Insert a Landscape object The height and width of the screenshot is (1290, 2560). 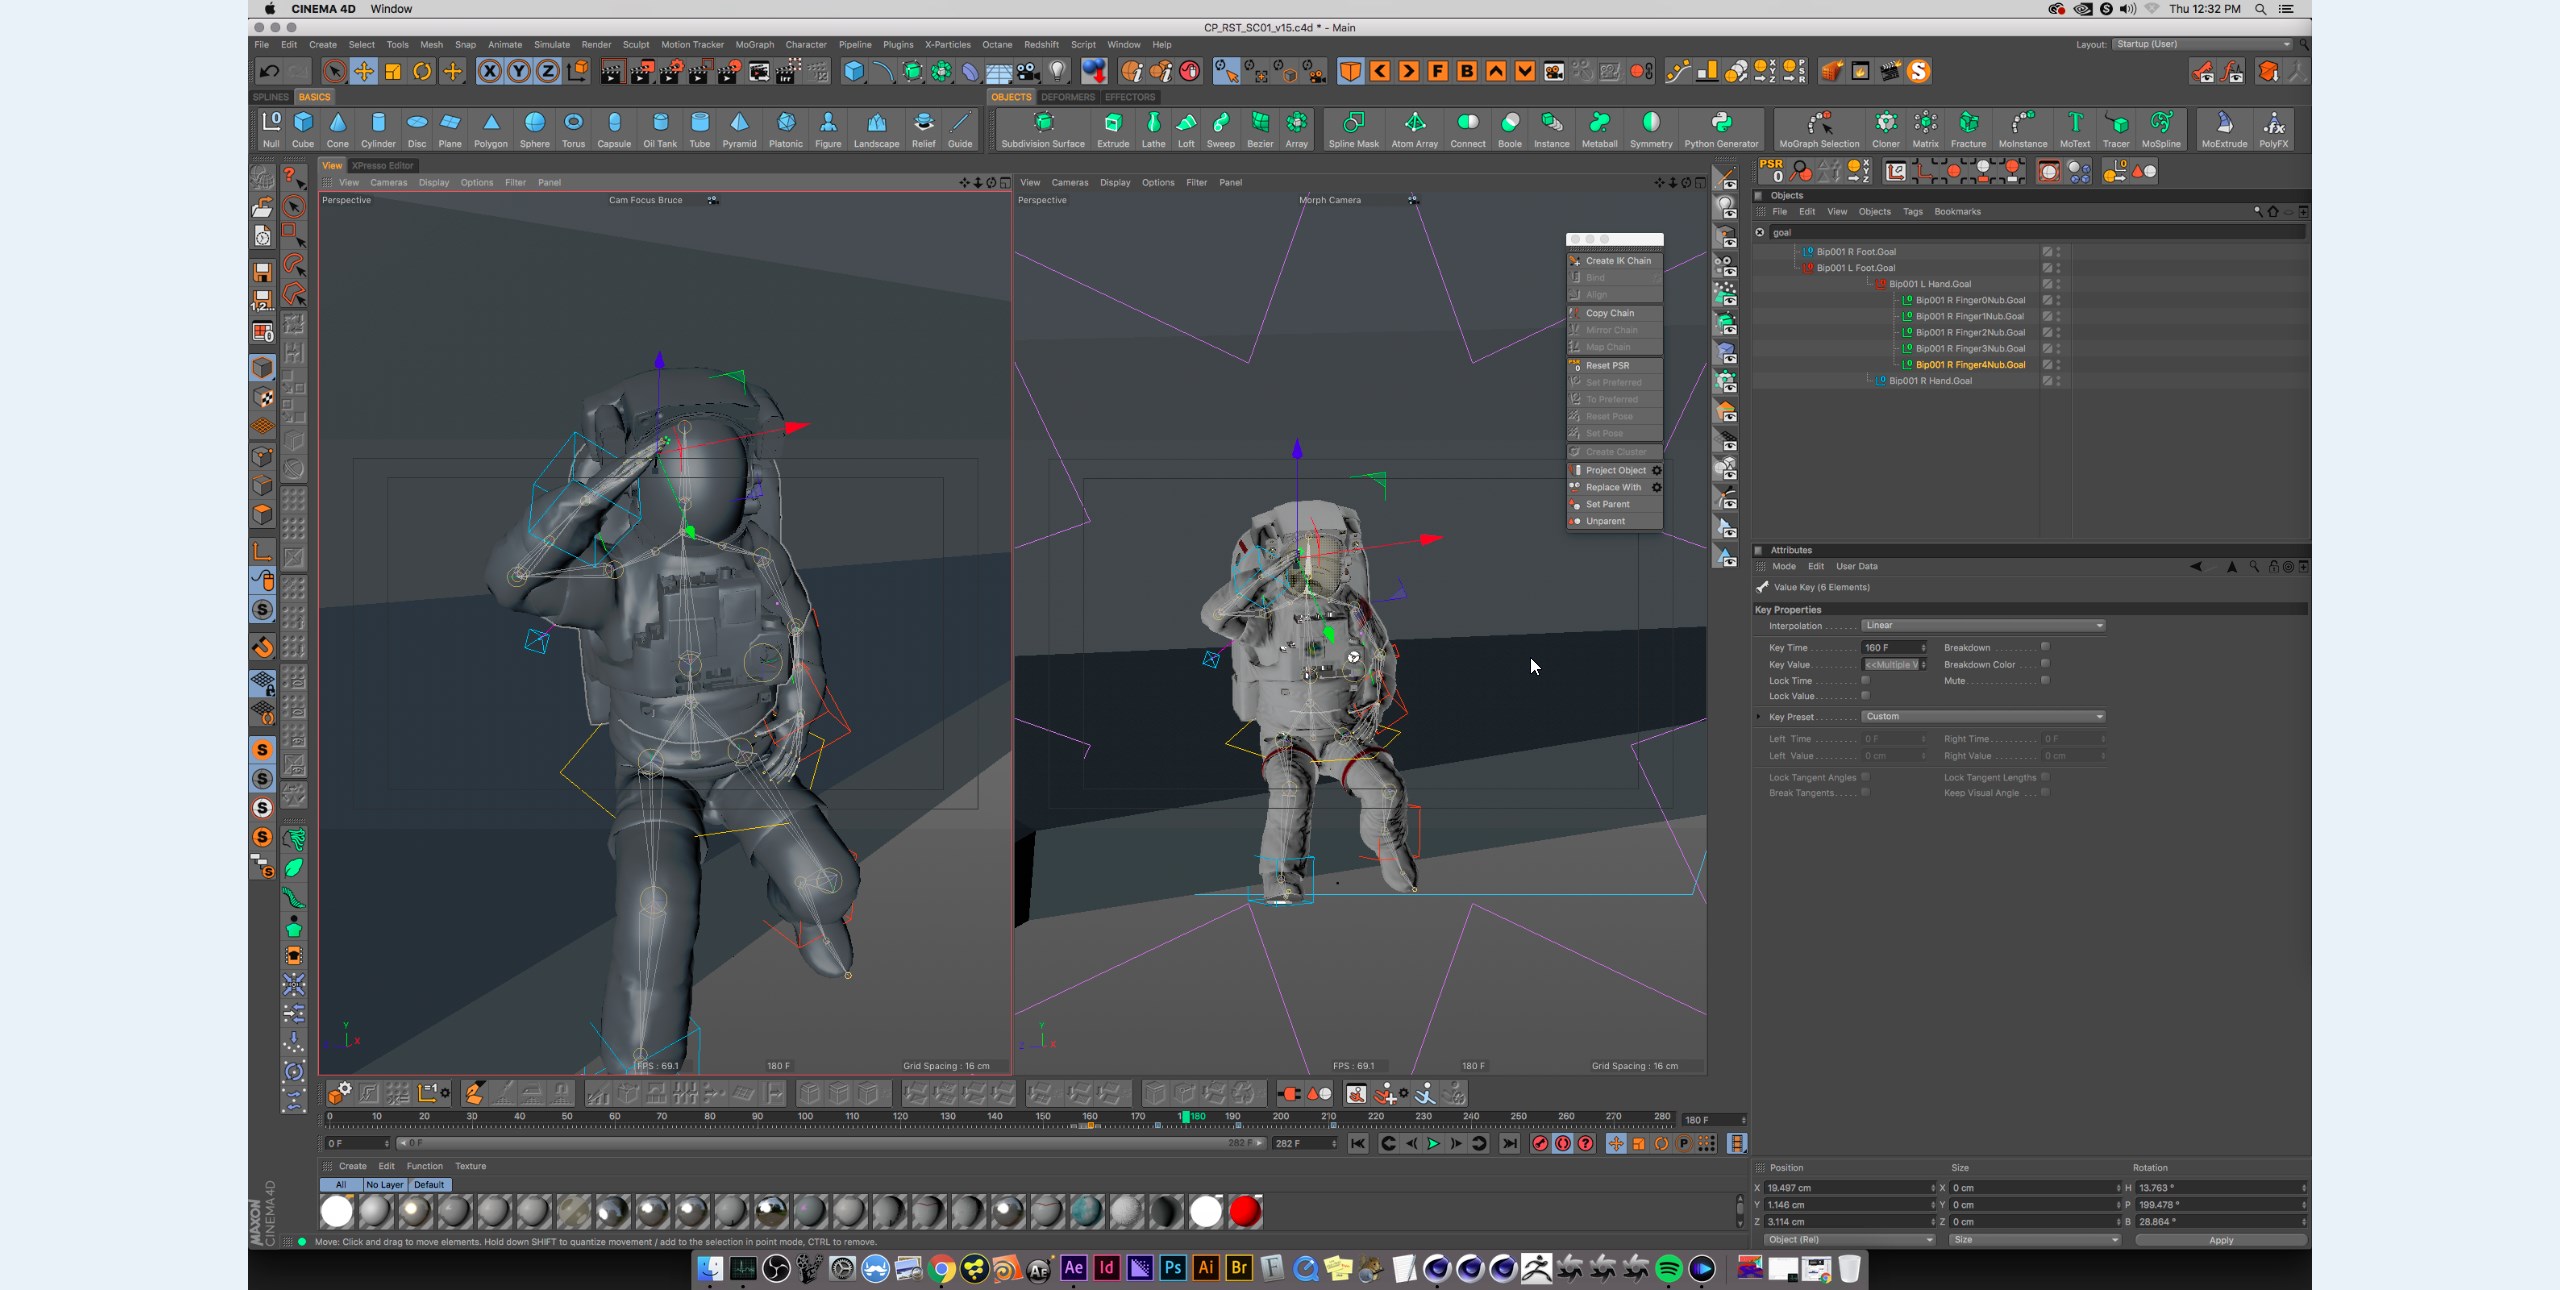876,128
